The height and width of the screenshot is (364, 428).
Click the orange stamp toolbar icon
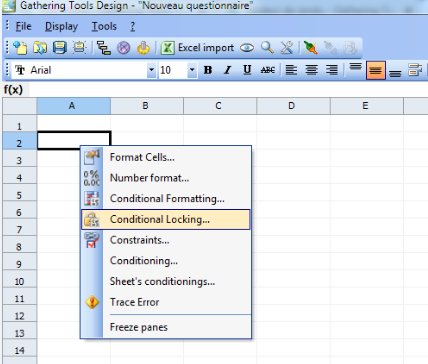(144, 48)
